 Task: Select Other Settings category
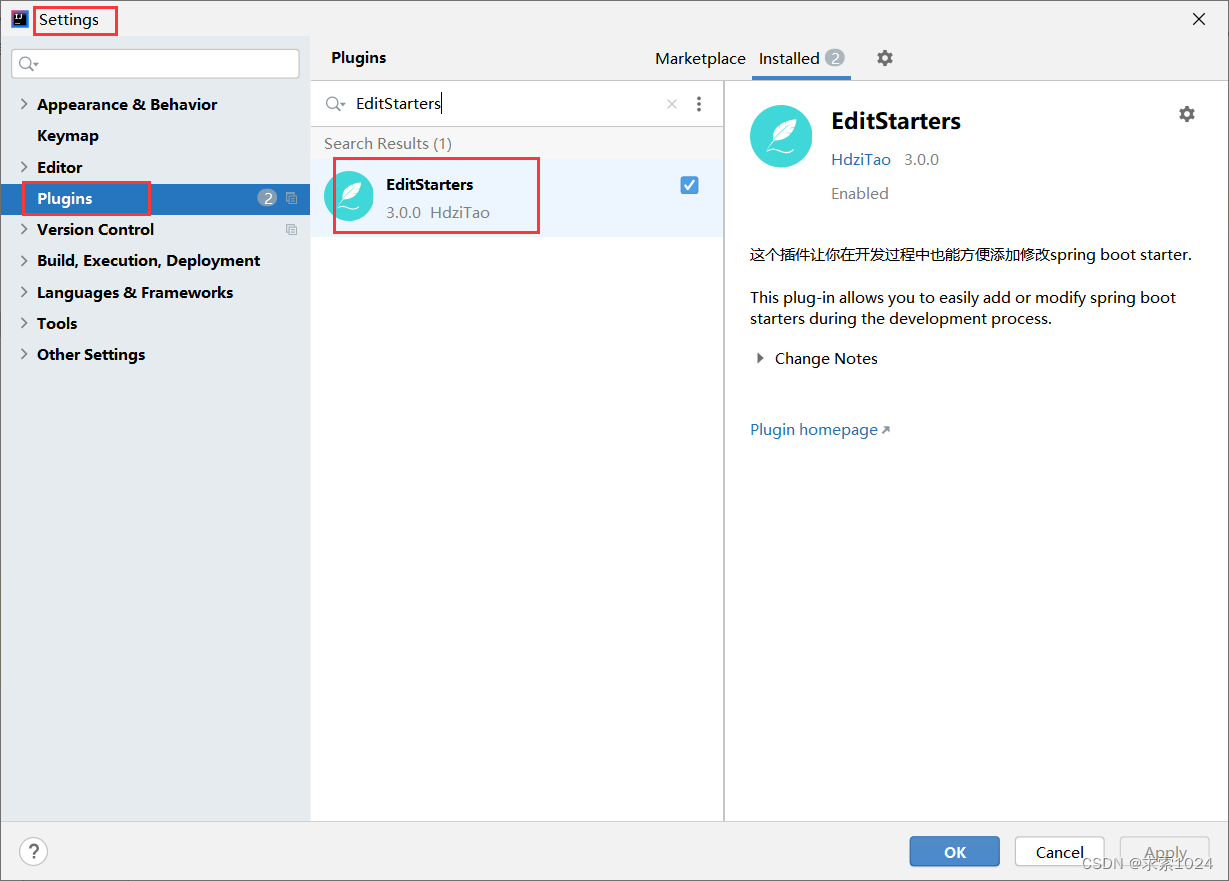tap(91, 354)
